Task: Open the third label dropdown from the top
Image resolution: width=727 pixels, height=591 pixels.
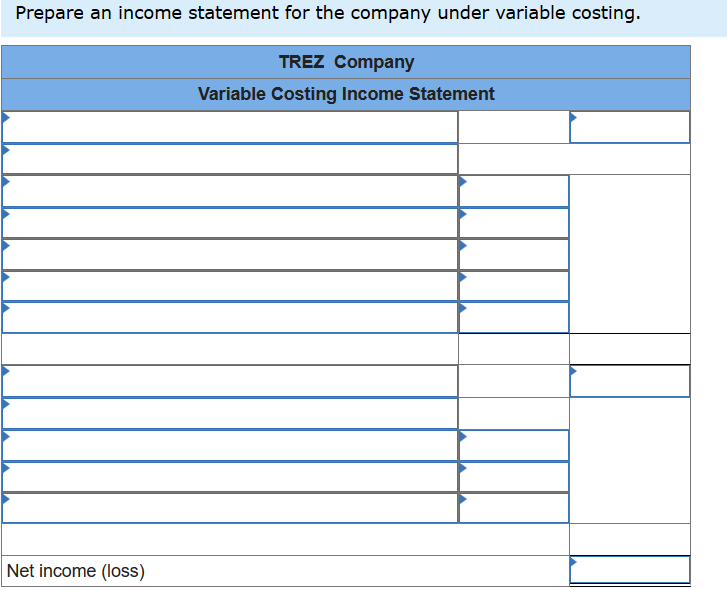Action: 230,191
